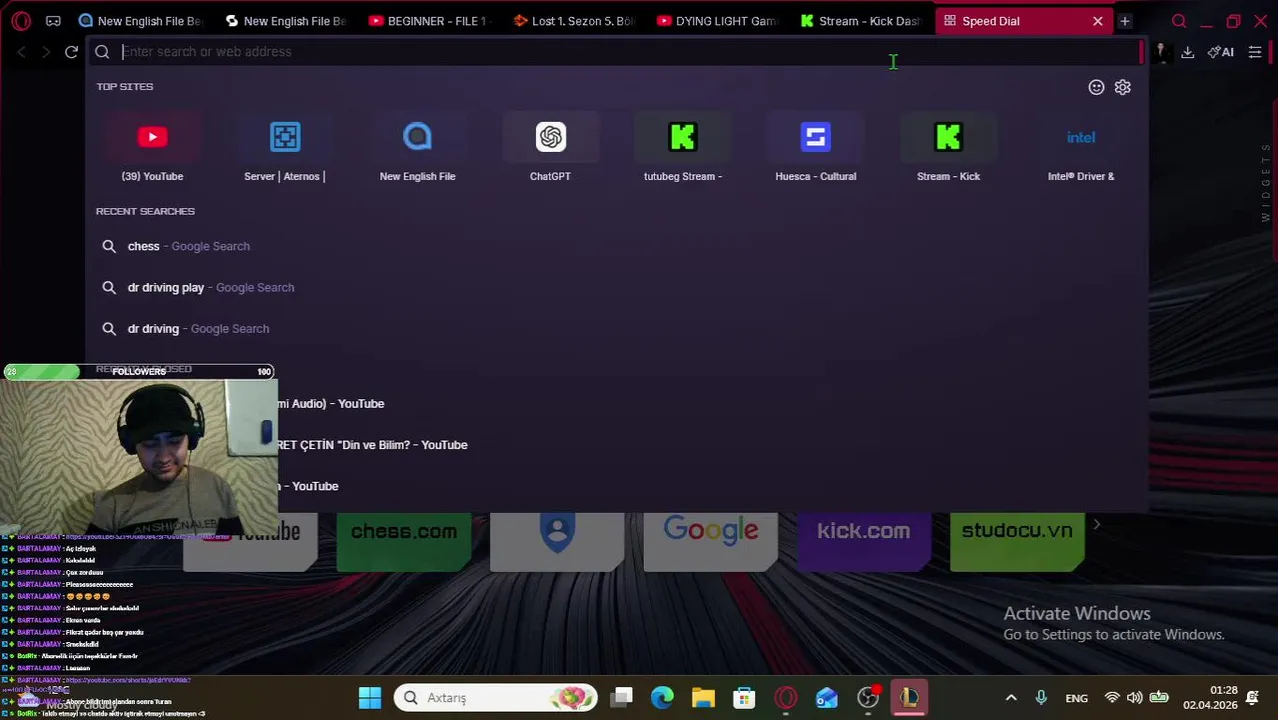Expand the WIDGETS side panel
Screen dimensions: 1278x720
coord(1266,182)
